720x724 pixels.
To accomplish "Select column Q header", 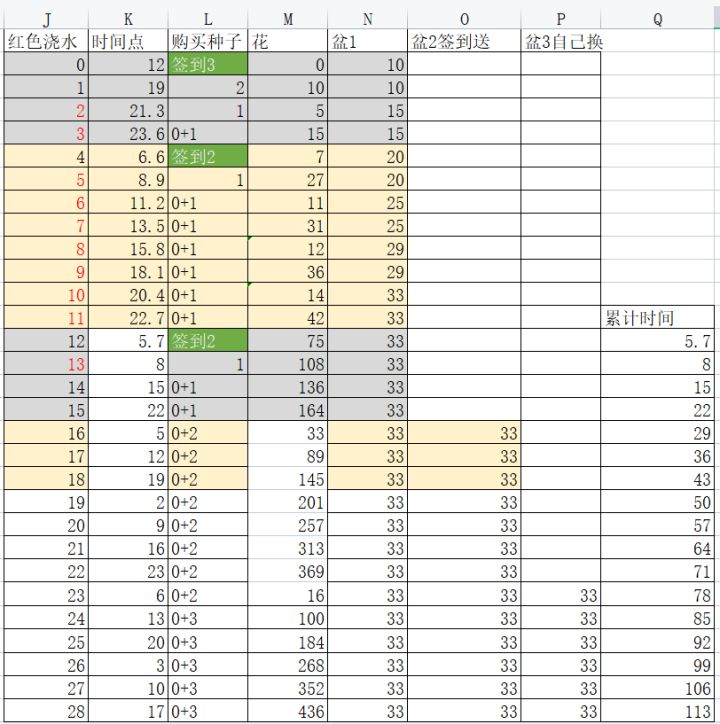I will tap(658, 19).
